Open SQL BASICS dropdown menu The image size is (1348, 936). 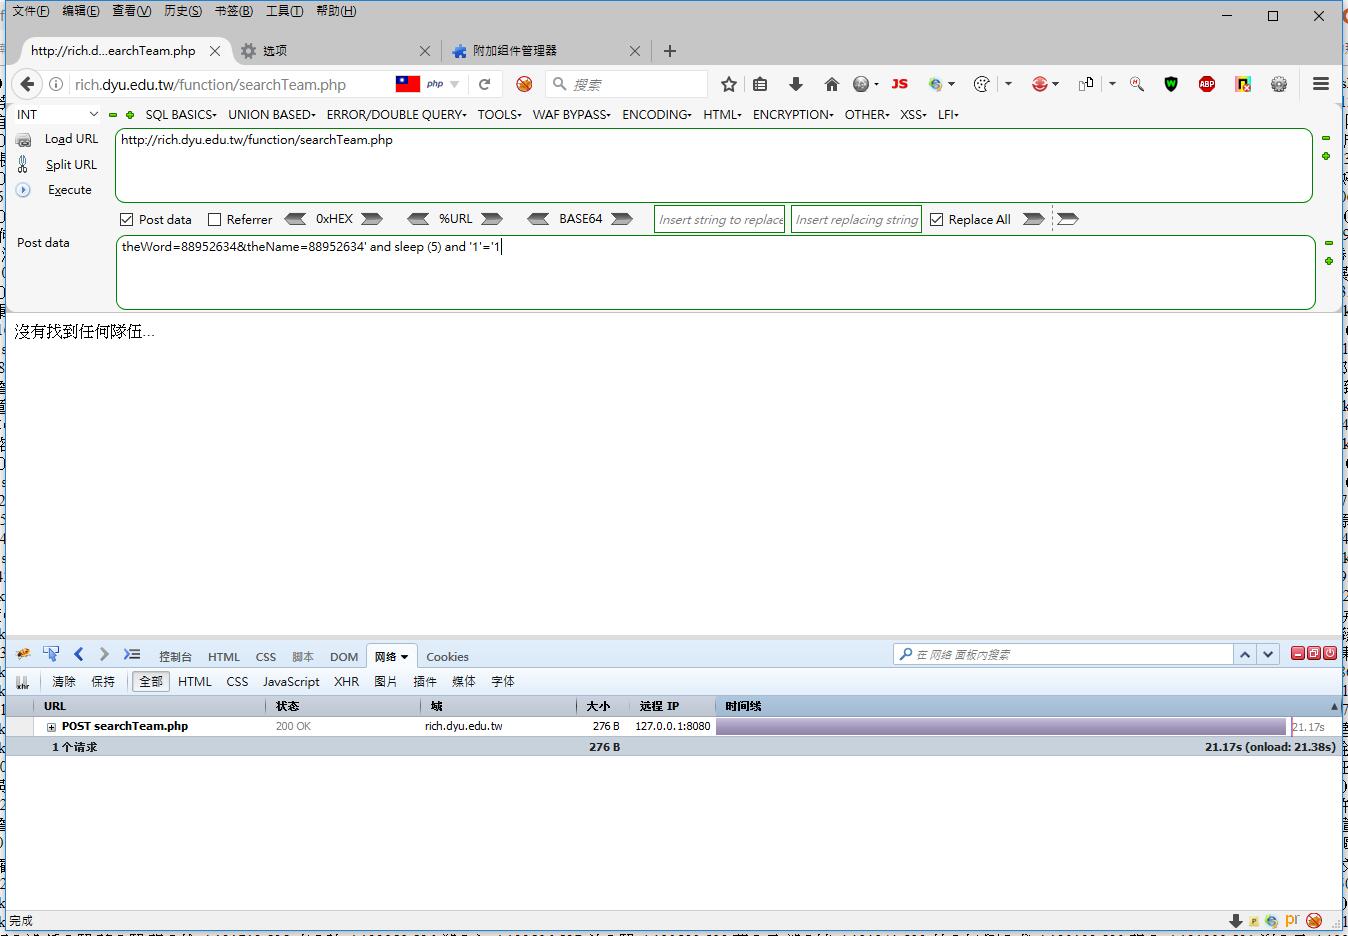pos(181,114)
